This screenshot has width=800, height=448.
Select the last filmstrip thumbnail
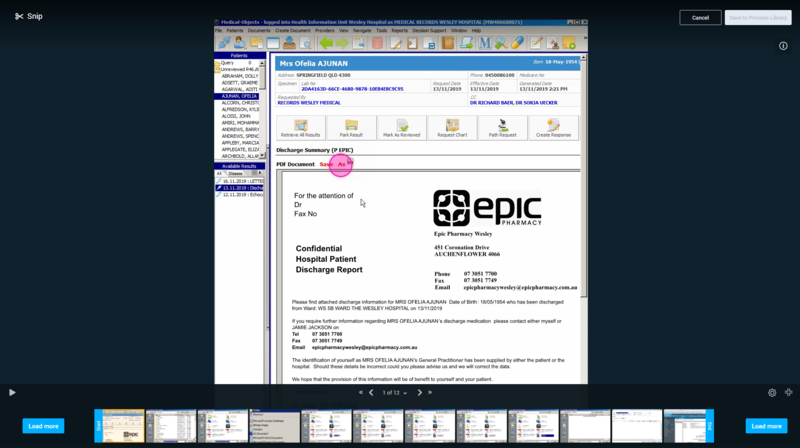[685, 426]
